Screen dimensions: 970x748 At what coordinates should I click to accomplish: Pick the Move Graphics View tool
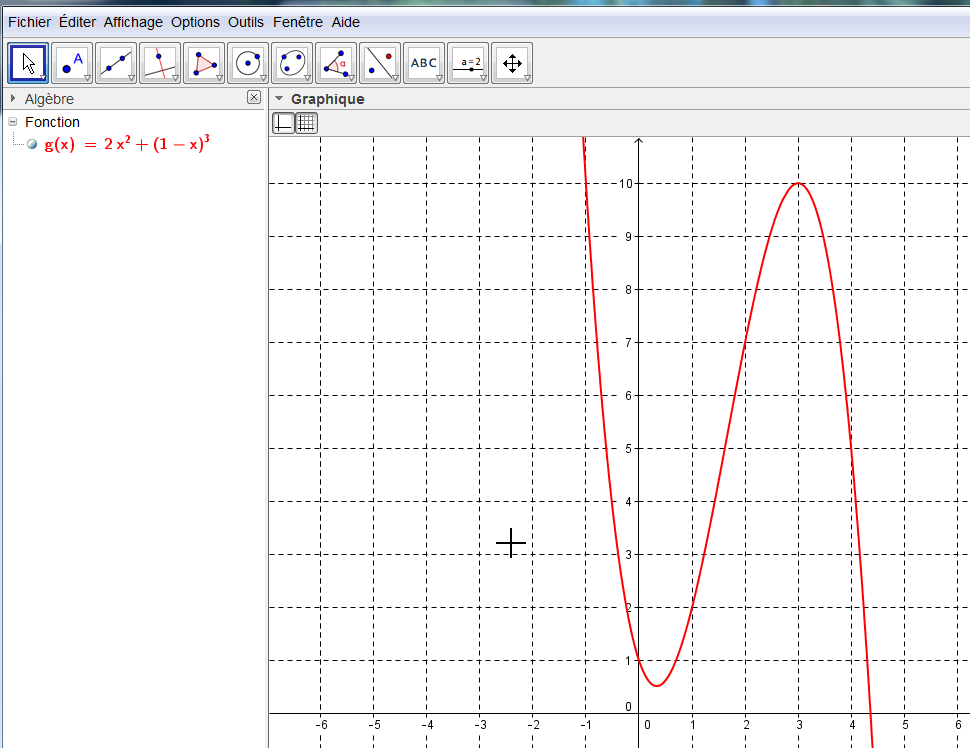pyautogui.click(x=512, y=63)
